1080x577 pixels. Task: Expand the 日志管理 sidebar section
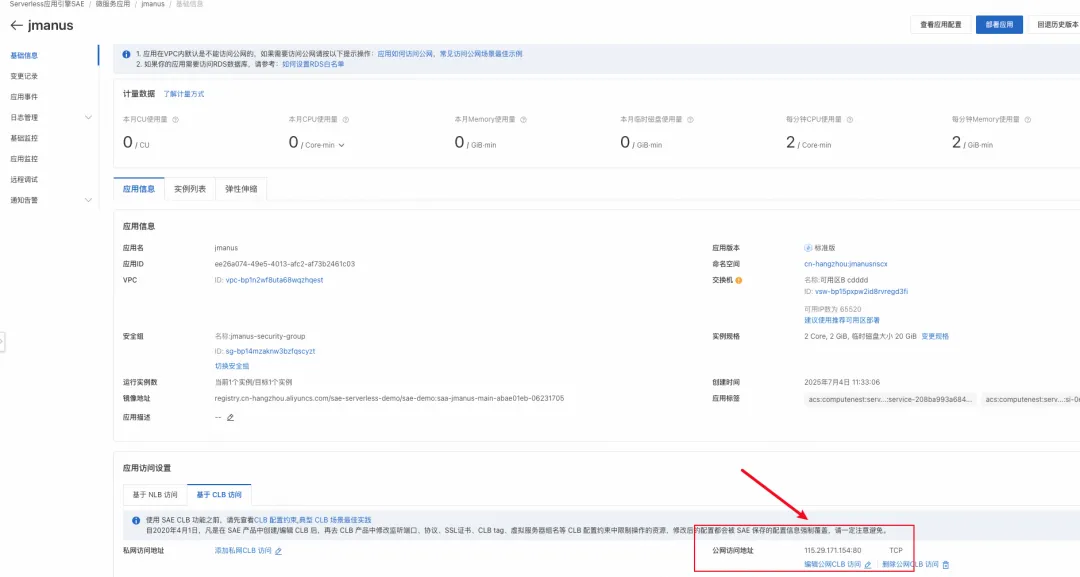[89, 118]
